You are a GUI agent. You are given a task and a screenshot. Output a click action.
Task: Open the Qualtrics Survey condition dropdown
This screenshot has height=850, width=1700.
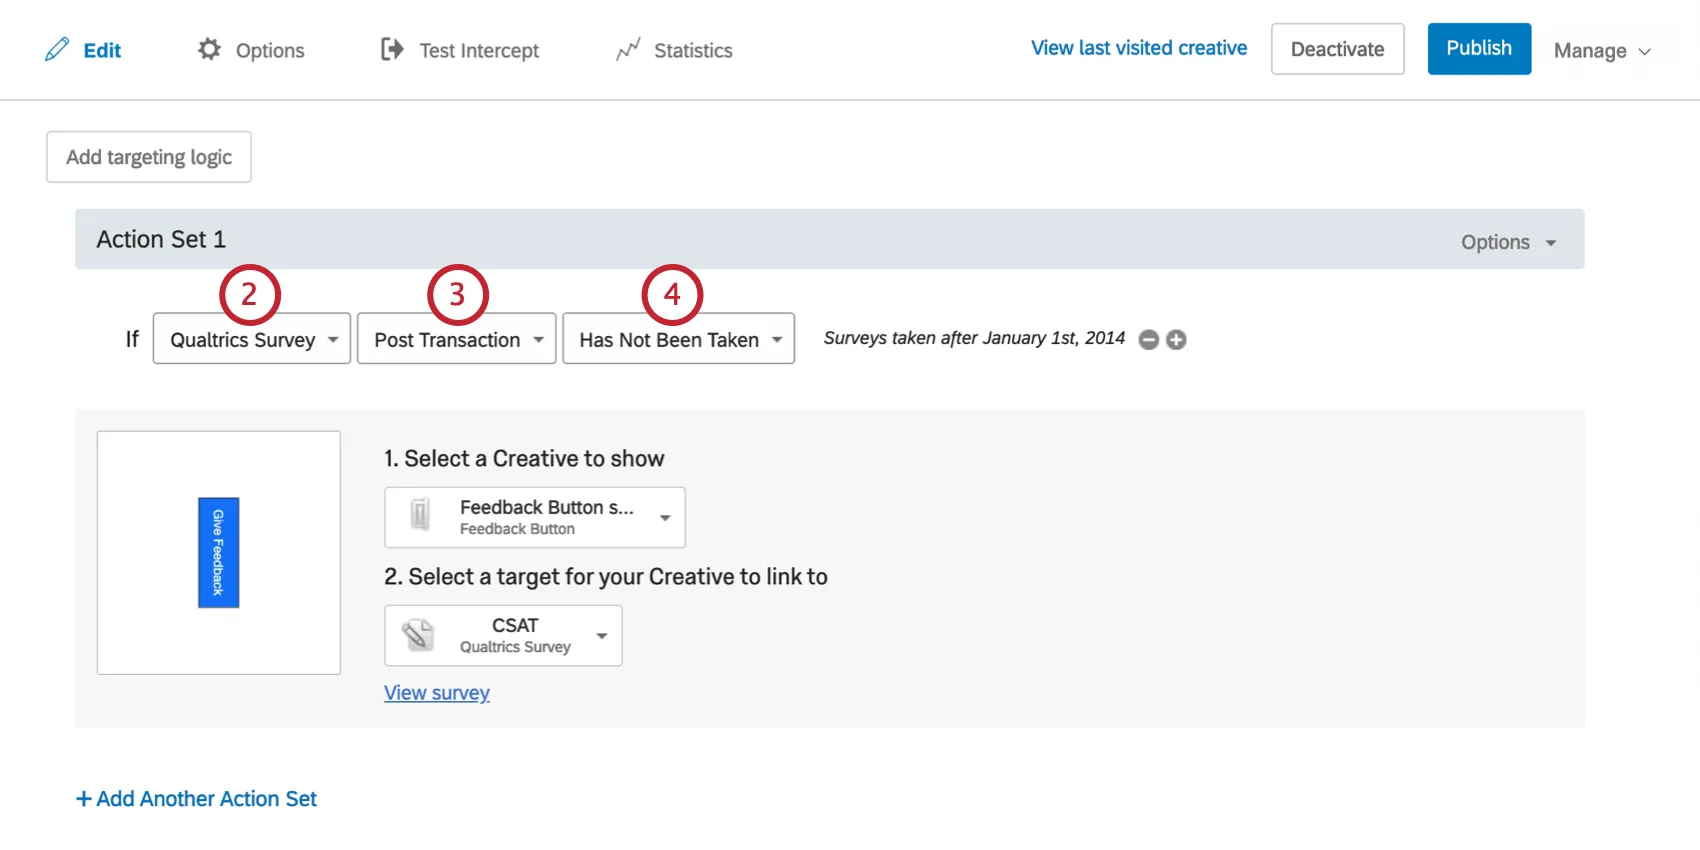(252, 339)
